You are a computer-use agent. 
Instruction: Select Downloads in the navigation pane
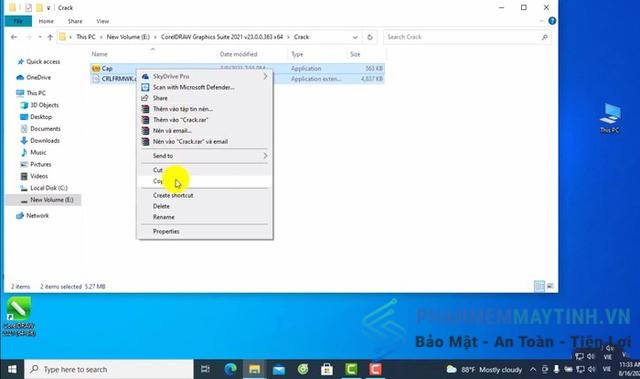pos(45,140)
